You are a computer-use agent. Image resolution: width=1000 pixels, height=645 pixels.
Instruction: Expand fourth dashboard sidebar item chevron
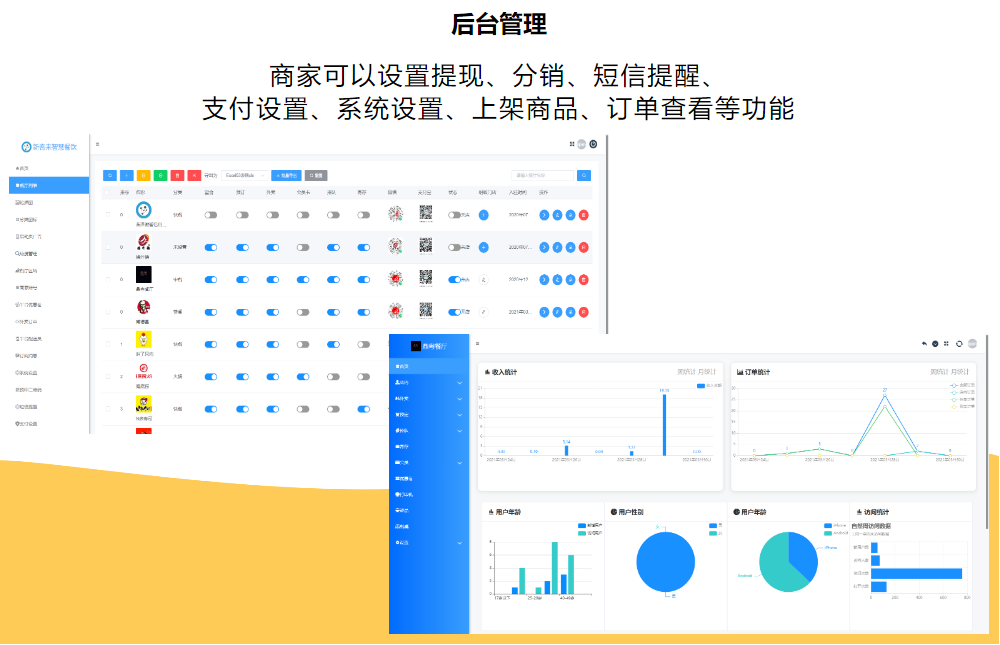point(459,415)
